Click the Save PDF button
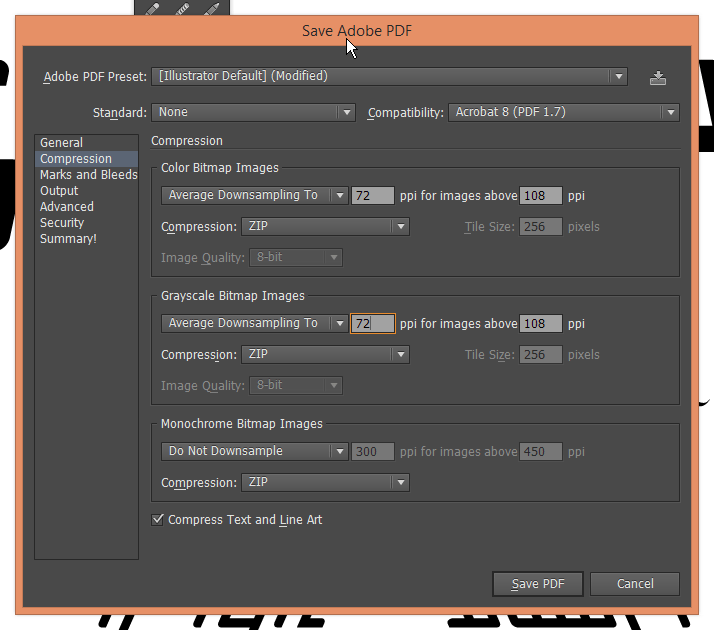This screenshot has width=714, height=630. [538, 584]
